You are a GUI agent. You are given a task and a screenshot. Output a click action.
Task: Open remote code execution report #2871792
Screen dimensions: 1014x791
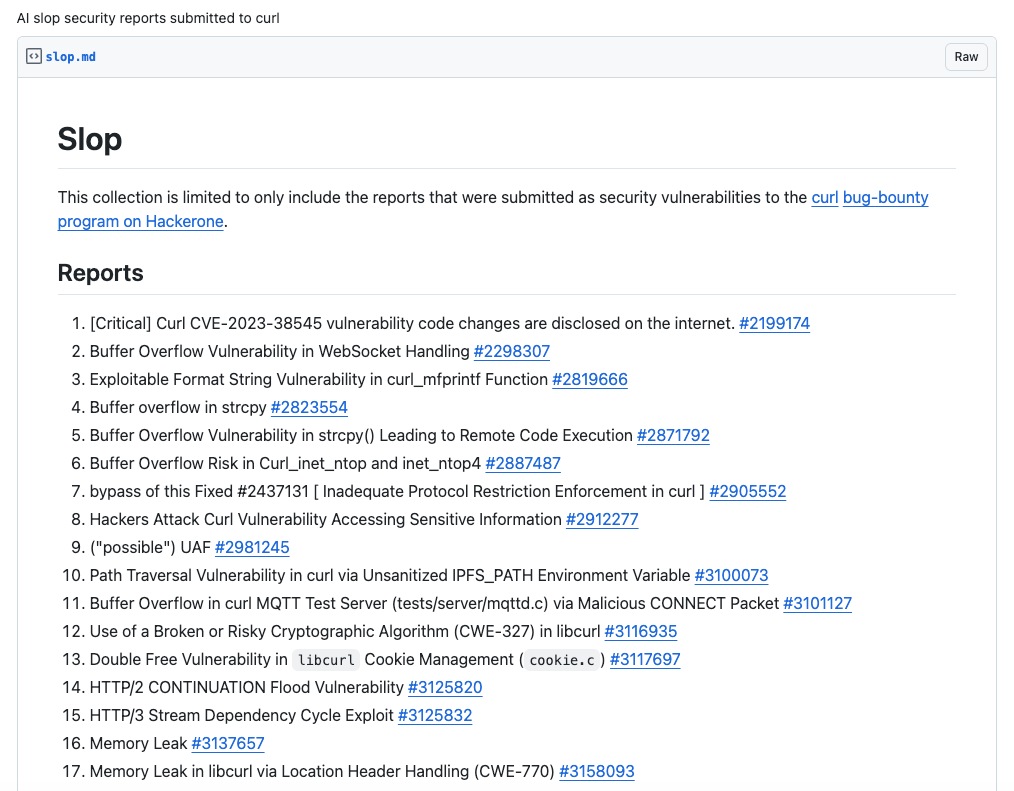coord(673,435)
